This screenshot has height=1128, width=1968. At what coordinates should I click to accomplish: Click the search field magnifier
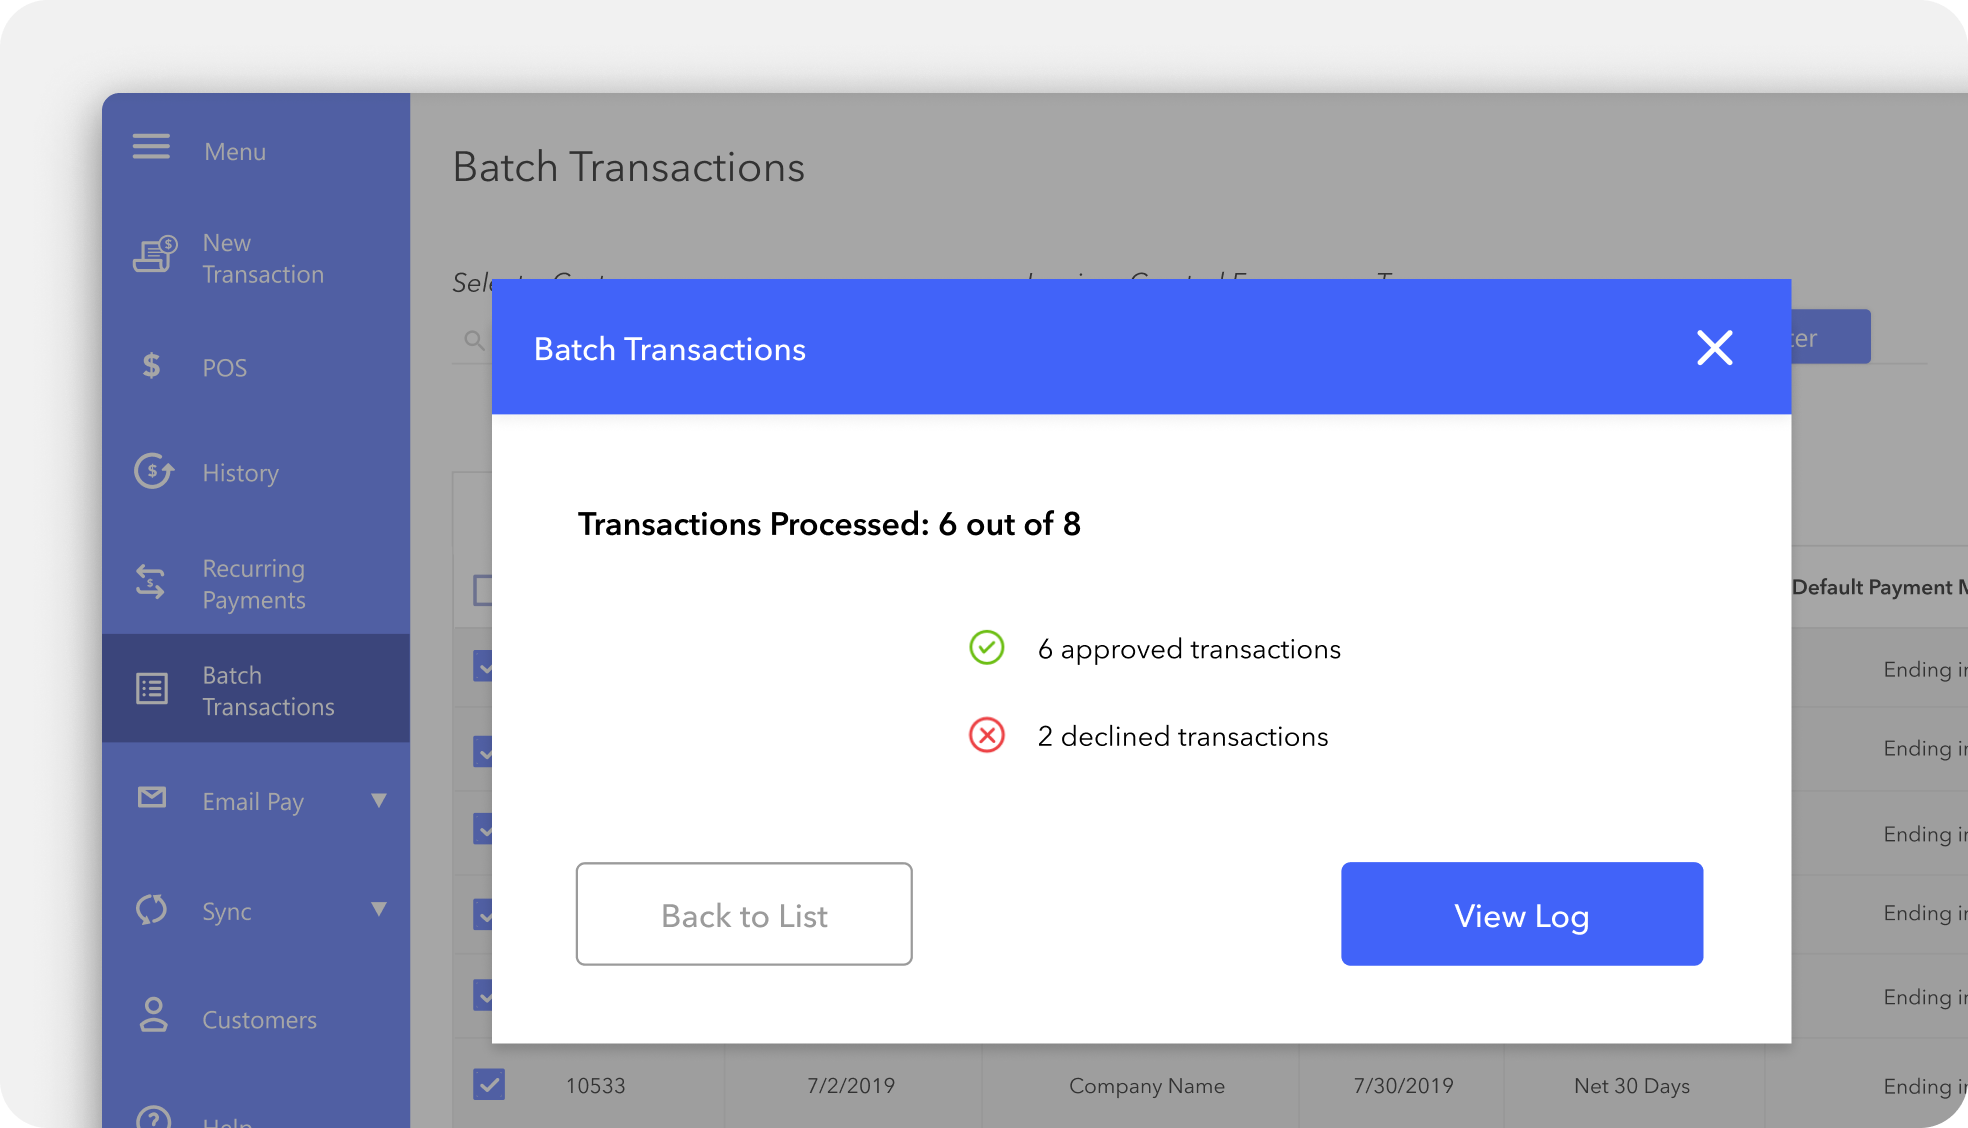pos(474,340)
